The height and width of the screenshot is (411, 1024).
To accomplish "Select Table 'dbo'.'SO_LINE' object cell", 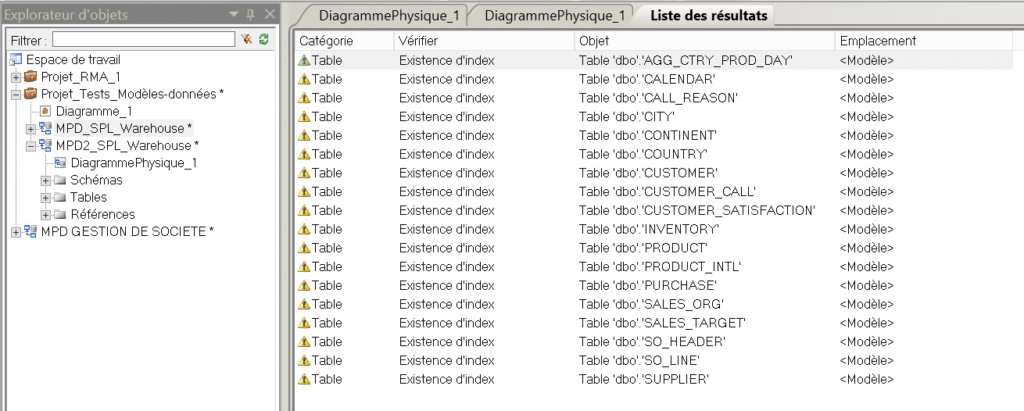I will [x=639, y=361].
